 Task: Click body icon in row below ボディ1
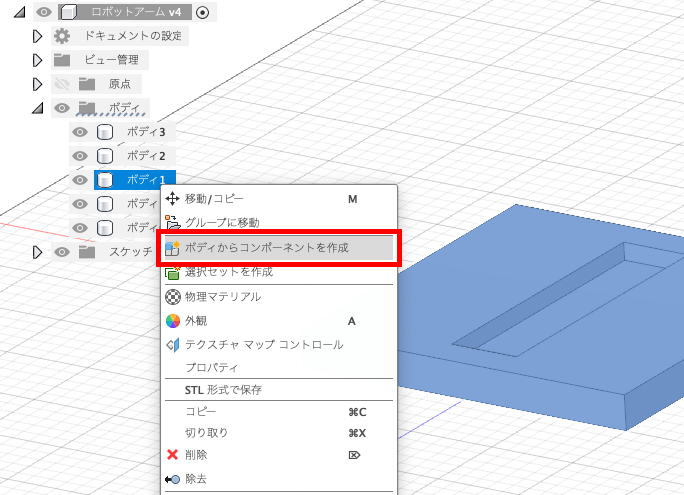pyautogui.click(x=105, y=204)
